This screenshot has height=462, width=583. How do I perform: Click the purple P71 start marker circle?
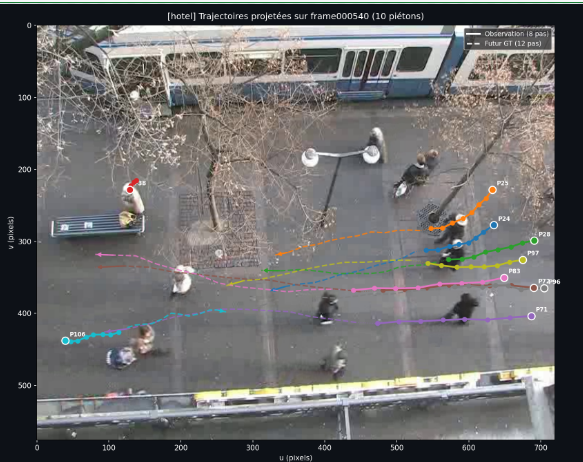pyautogui.click(x=531, y=316)
